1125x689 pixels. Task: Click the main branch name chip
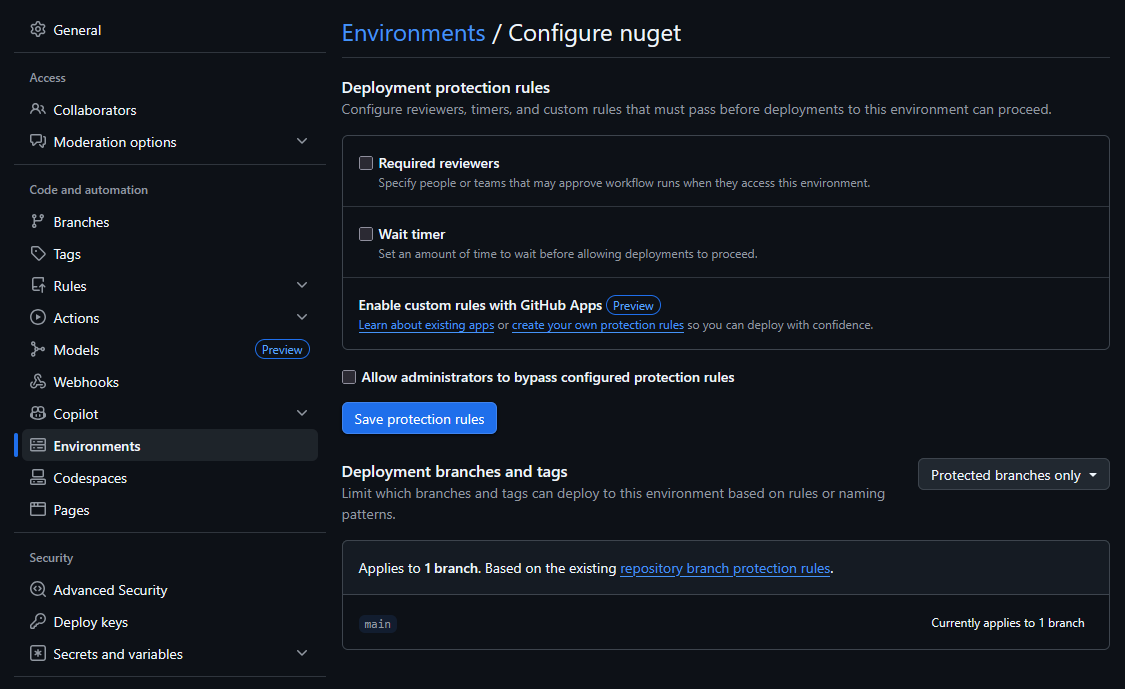click(377, 623)
